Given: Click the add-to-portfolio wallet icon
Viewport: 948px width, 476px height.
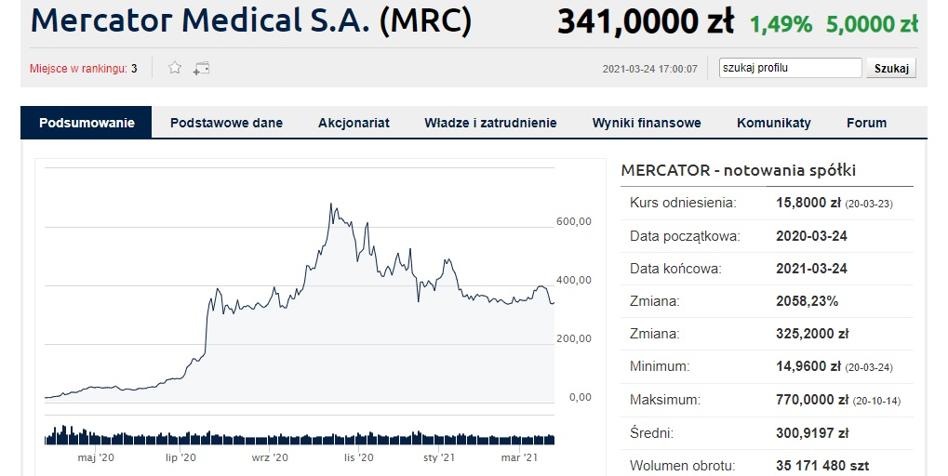Looking at the screenshot, I should point(201,68).
